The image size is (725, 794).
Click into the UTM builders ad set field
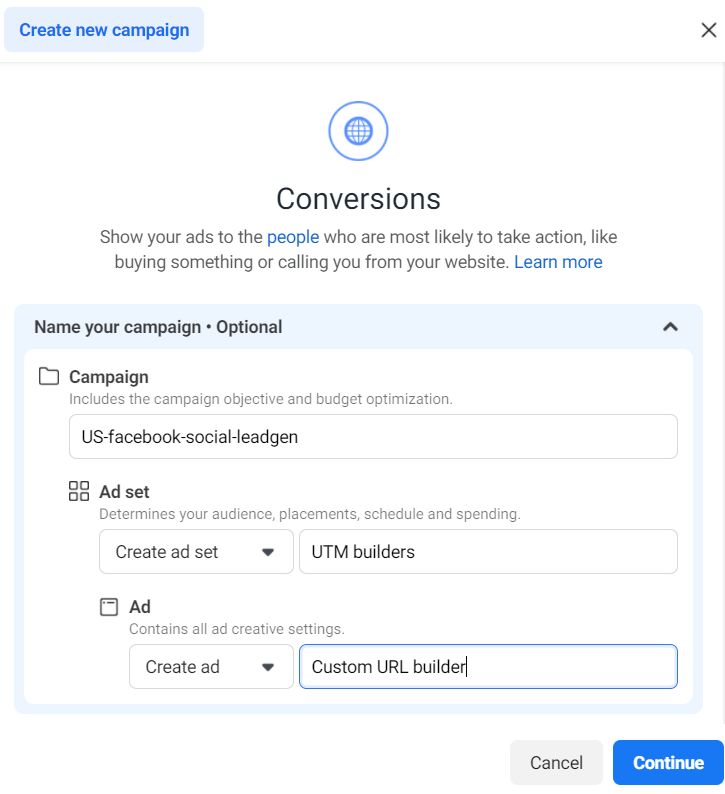[x=488, y=552]
